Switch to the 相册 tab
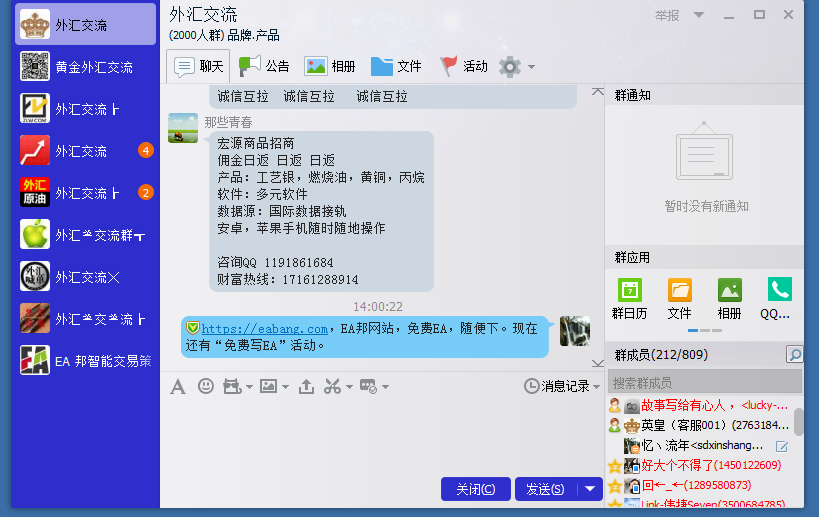This screenshot has width=819, height=517. click(x=330, y=66)
